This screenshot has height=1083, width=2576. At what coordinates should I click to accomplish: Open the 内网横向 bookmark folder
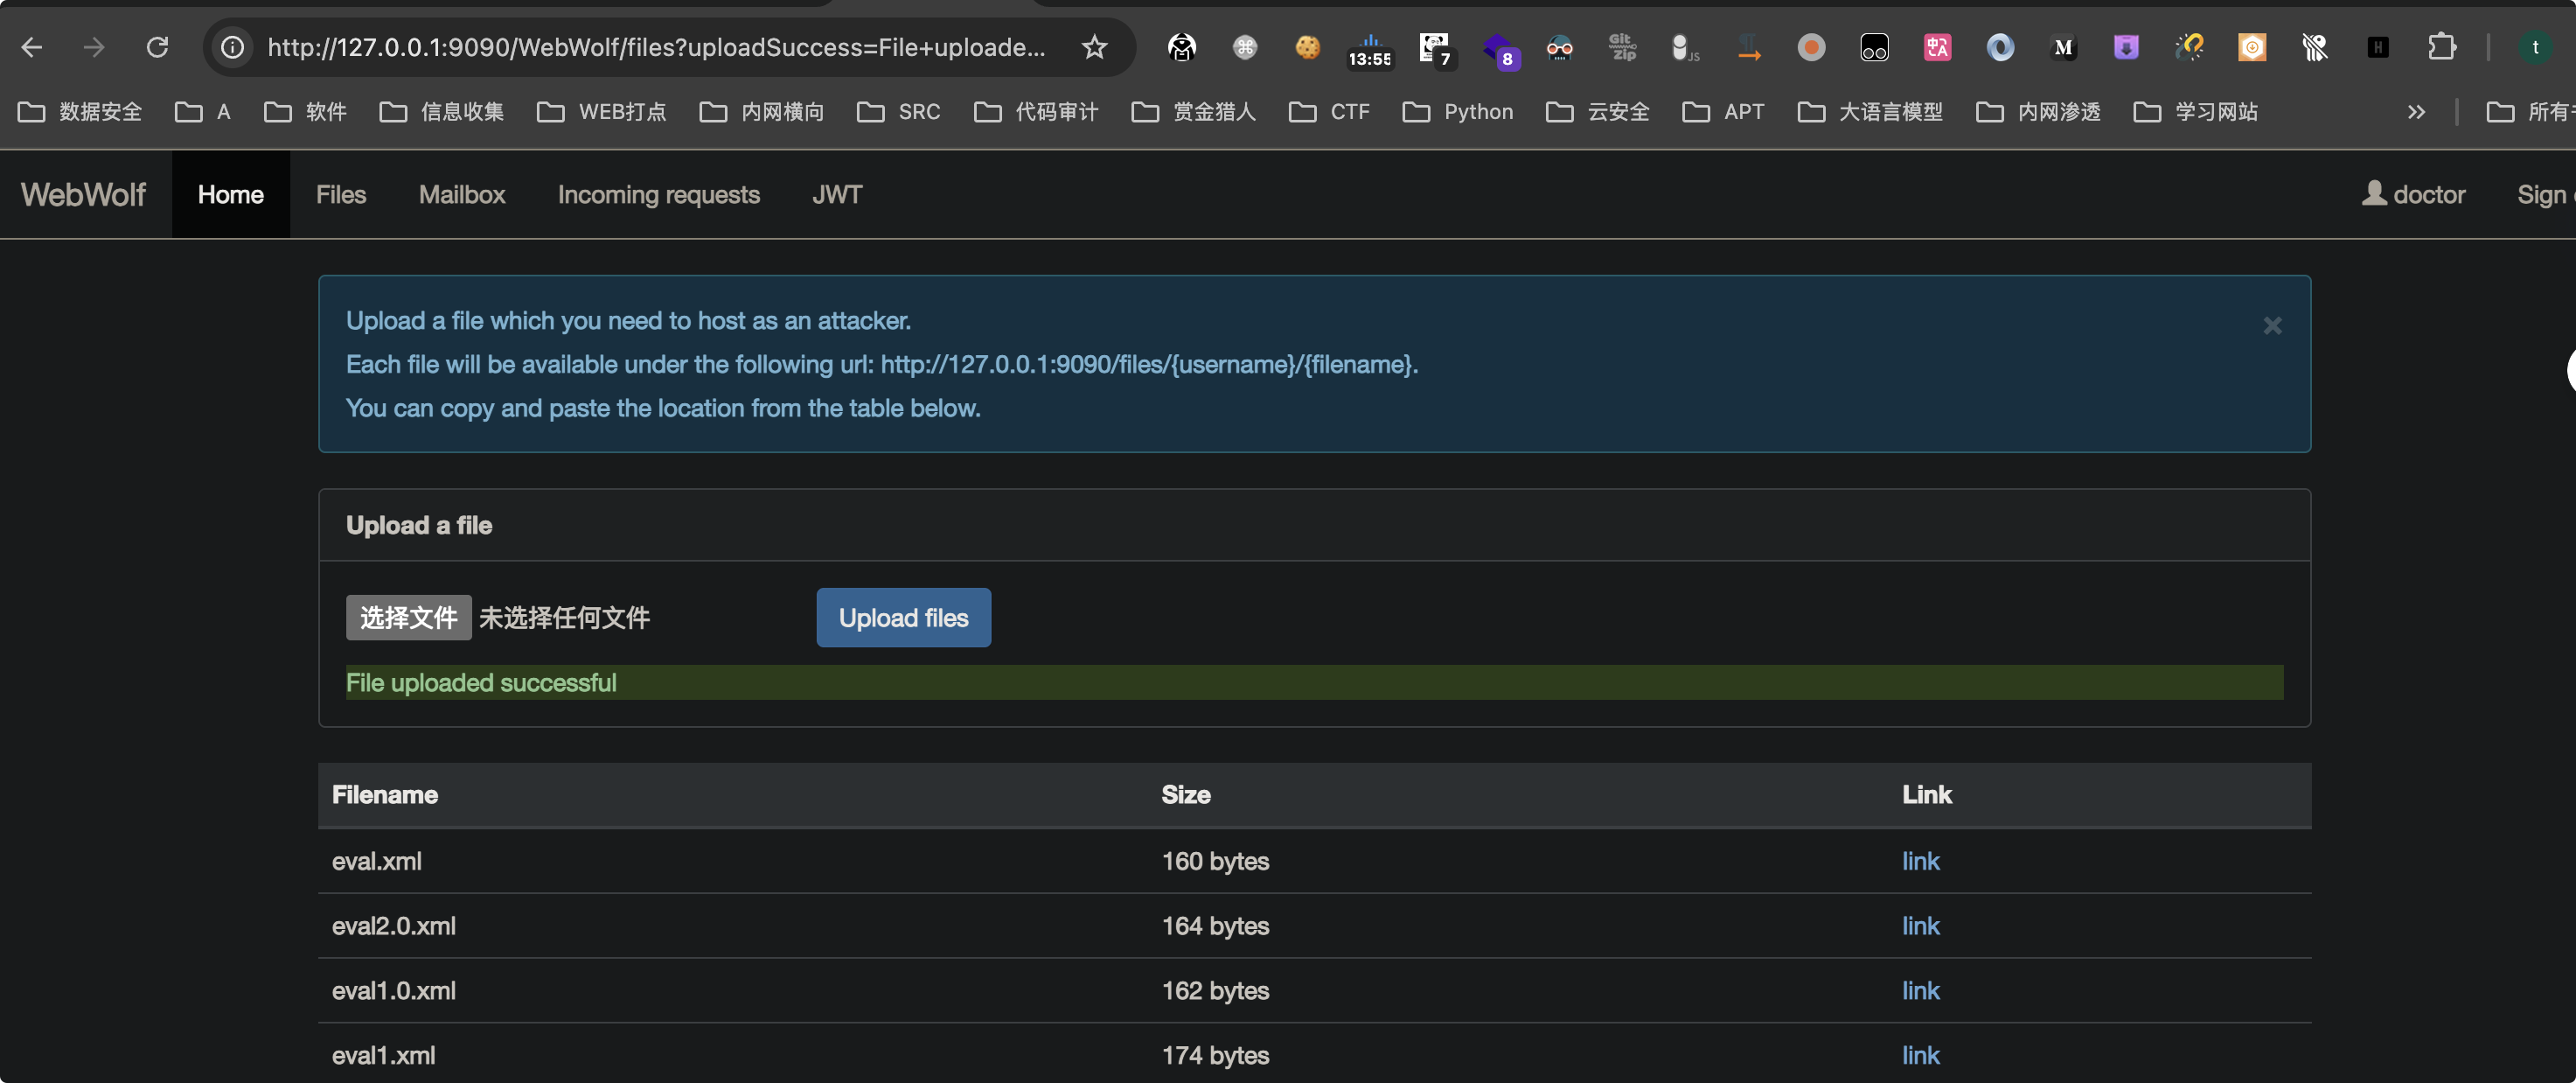click(762, 112)
